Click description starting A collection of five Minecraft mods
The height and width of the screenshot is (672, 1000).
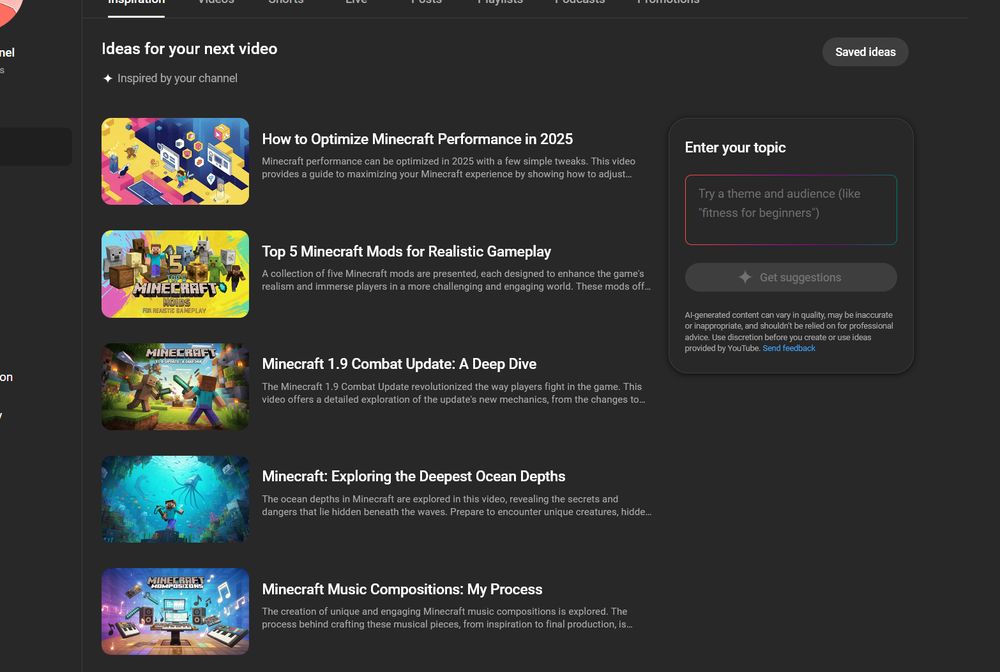pyautogui.click(x=456, y=280)
